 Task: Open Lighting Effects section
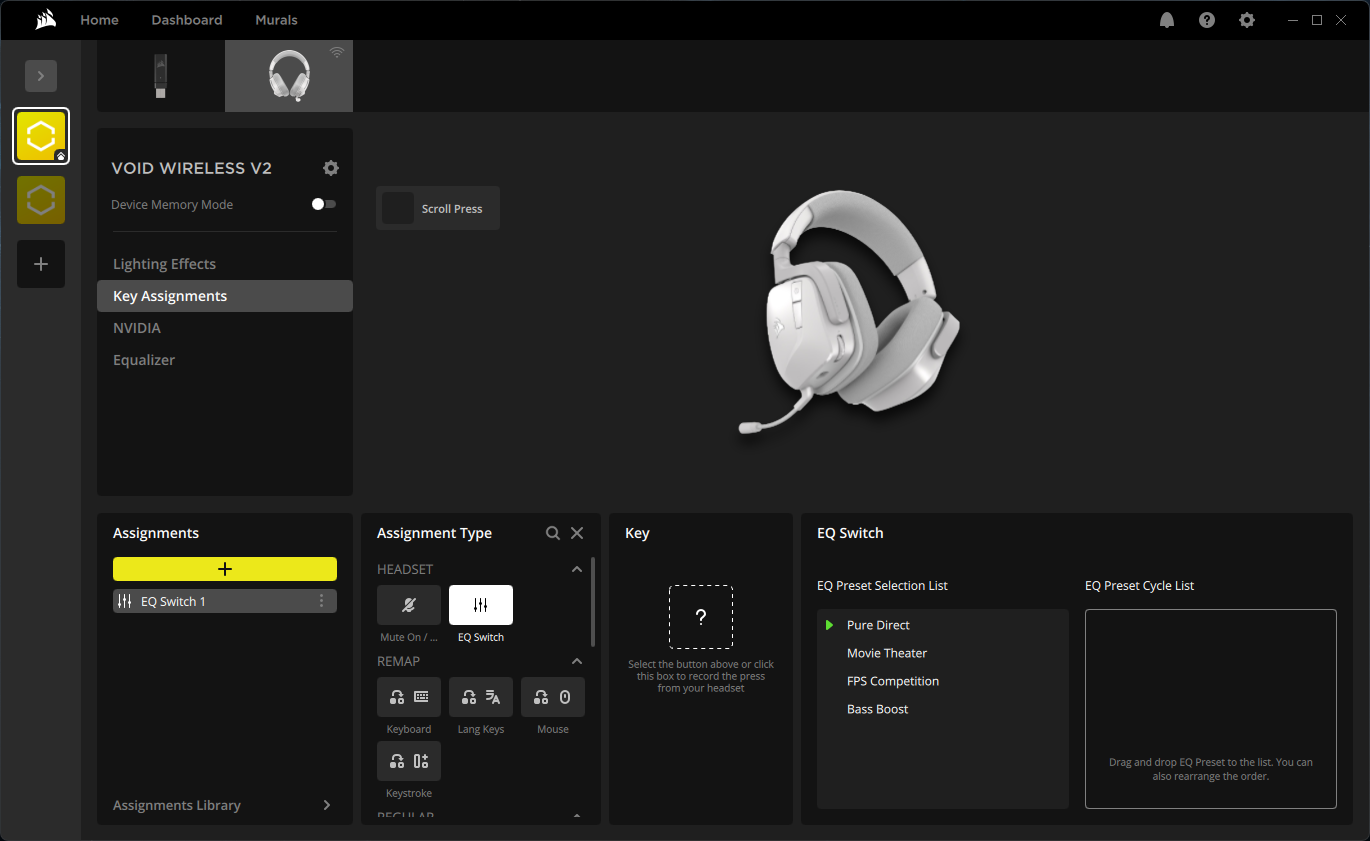pyautogui.click(x=225, y=264)
